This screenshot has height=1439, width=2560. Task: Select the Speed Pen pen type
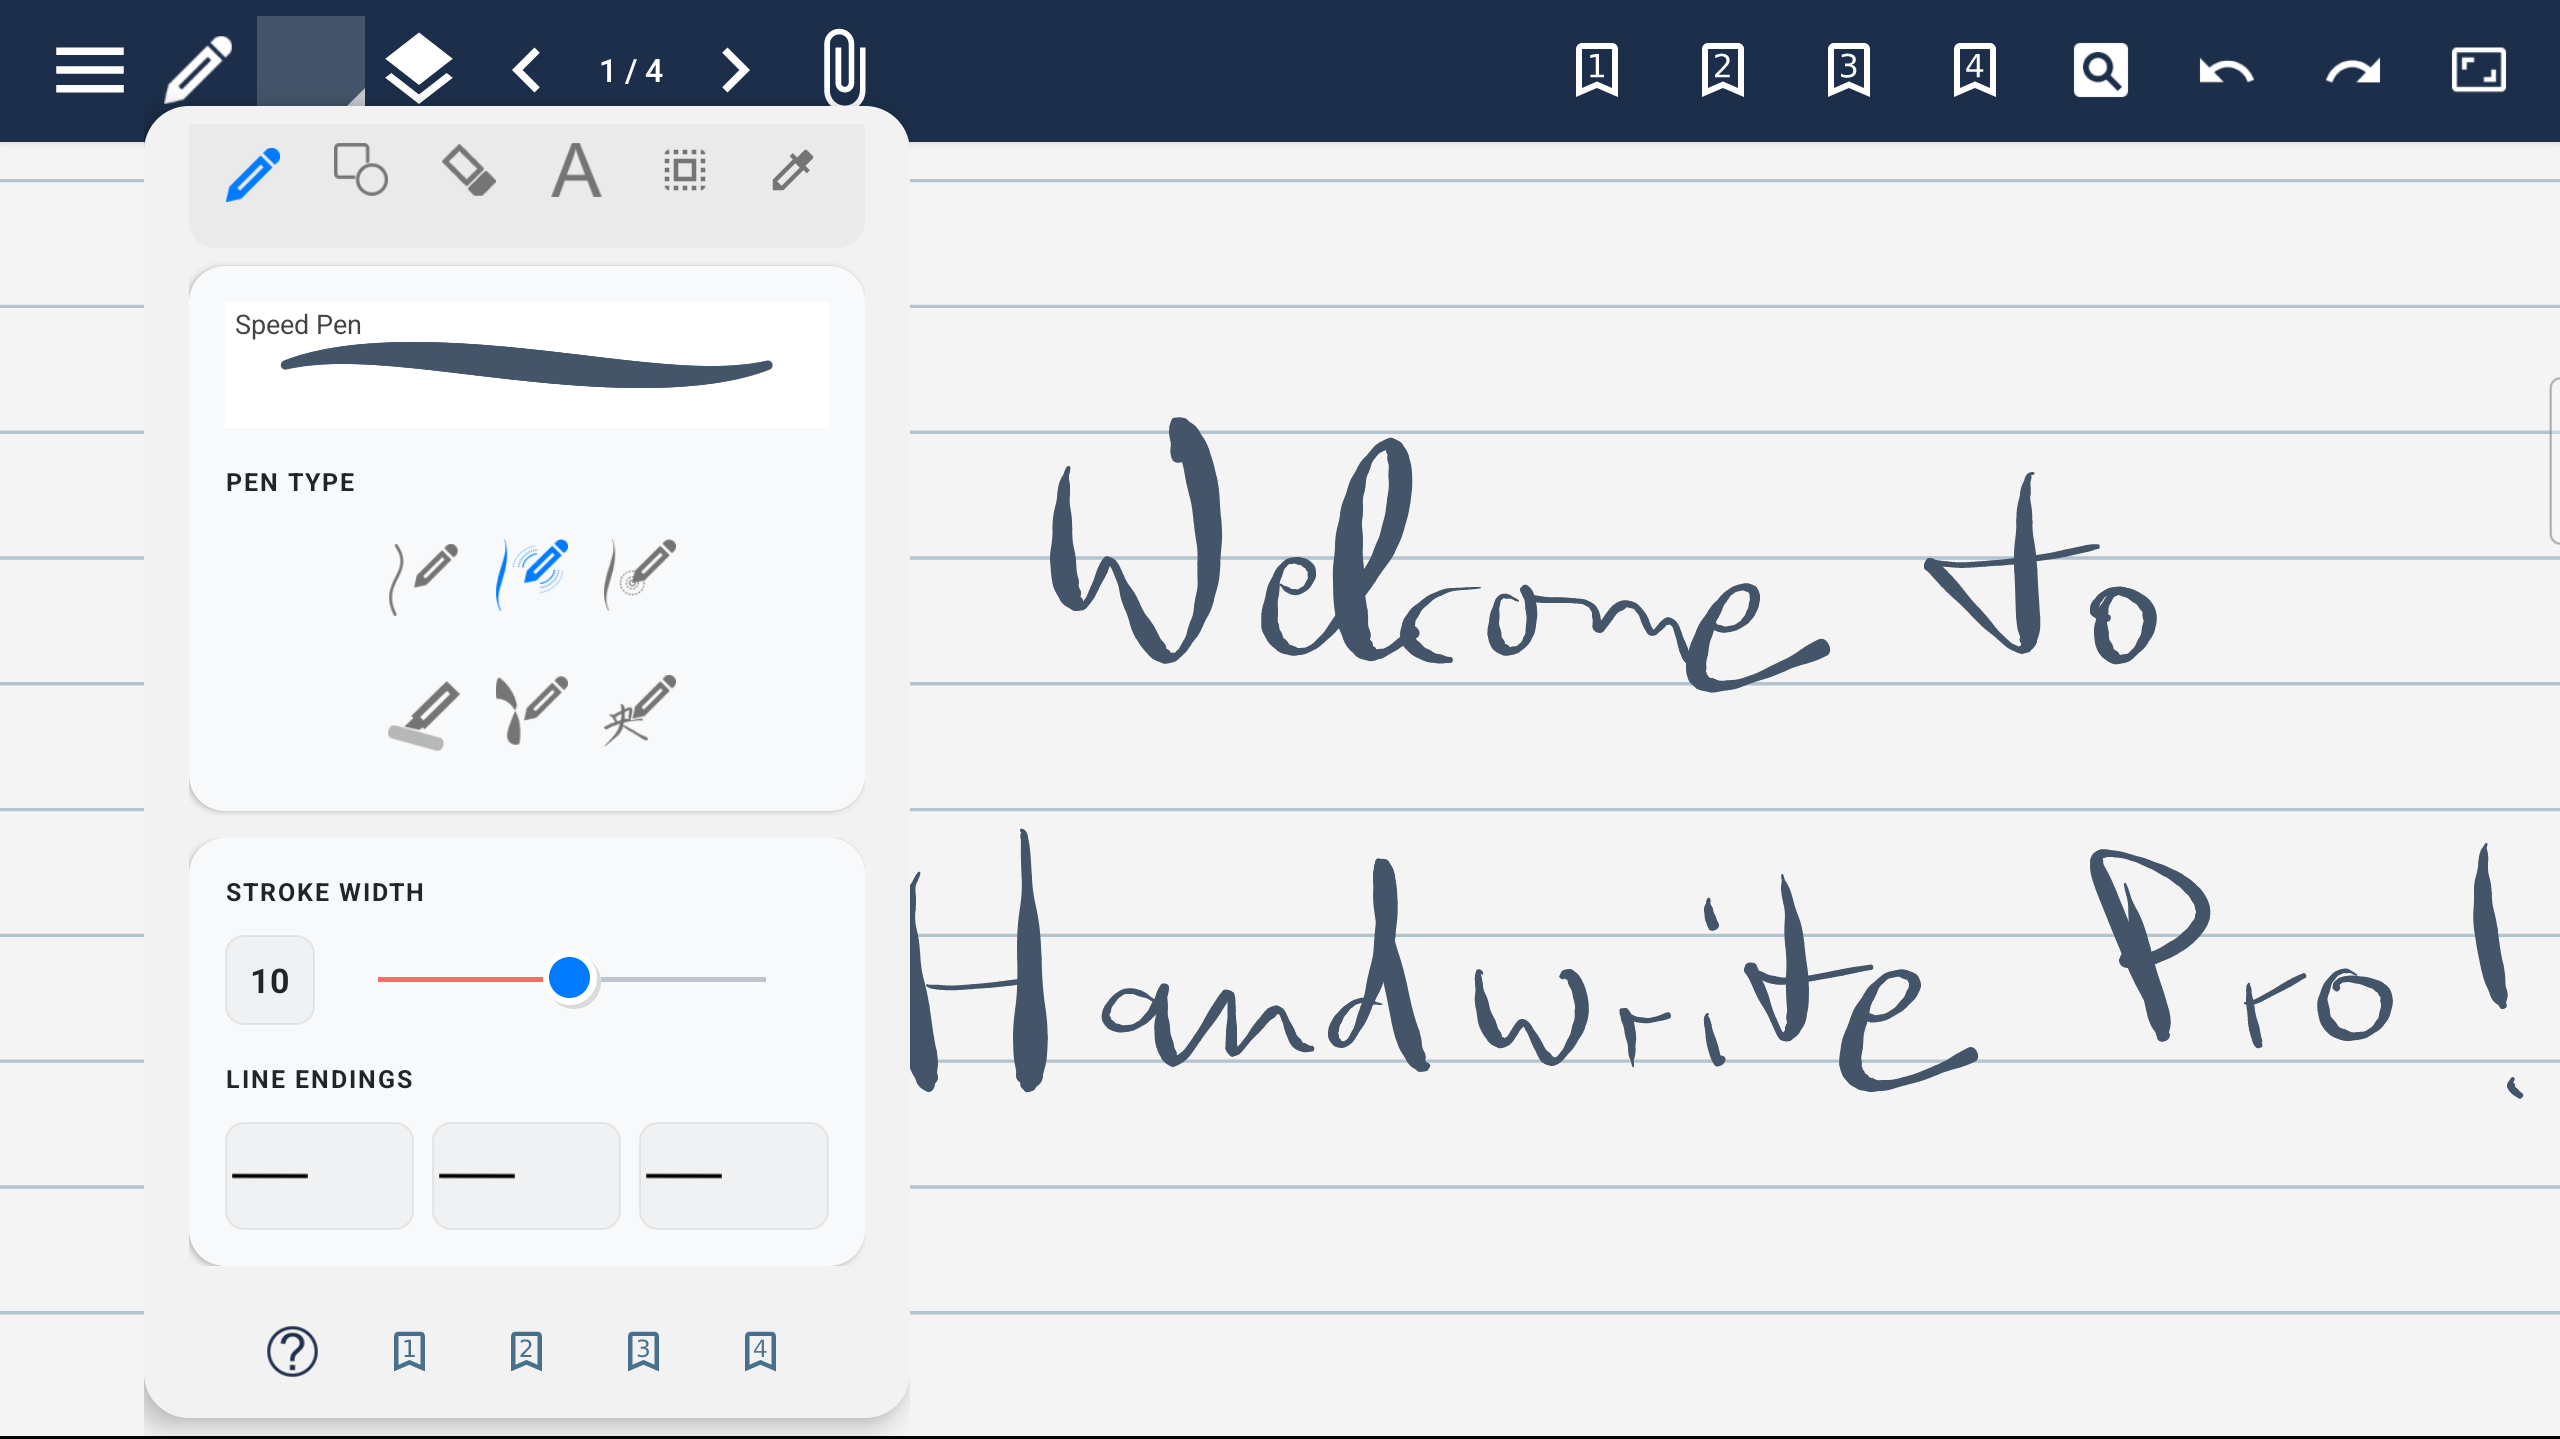532,570
